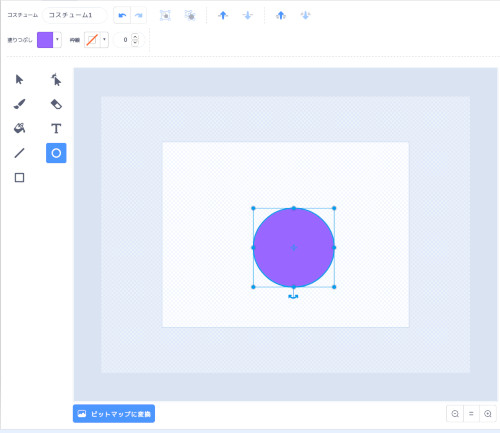The height and width of the screenshot is (433, 500).
Task: Select the arrow Select tool
Action: click(19, 80)
